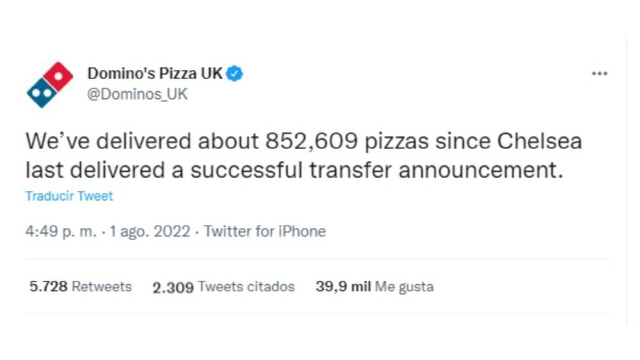Click the Traducir Tweet link
The image size is (640, 360).
pos(69,196)
